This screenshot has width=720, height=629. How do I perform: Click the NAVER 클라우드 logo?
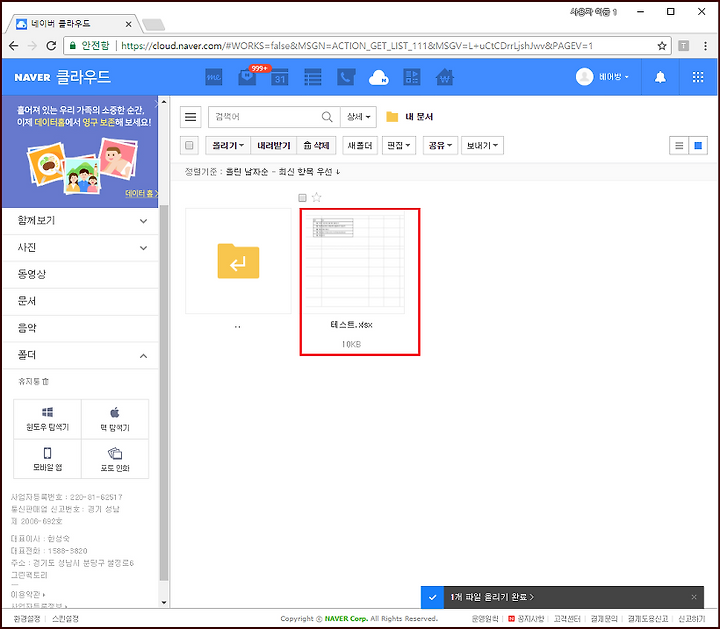62,77
